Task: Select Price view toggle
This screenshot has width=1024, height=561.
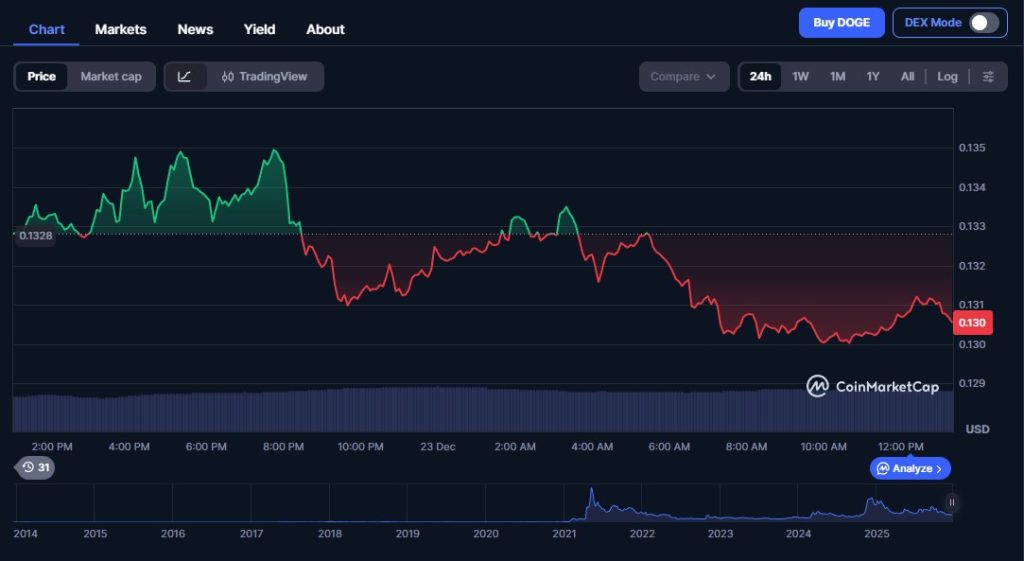Action: click(x=42, y=77)
